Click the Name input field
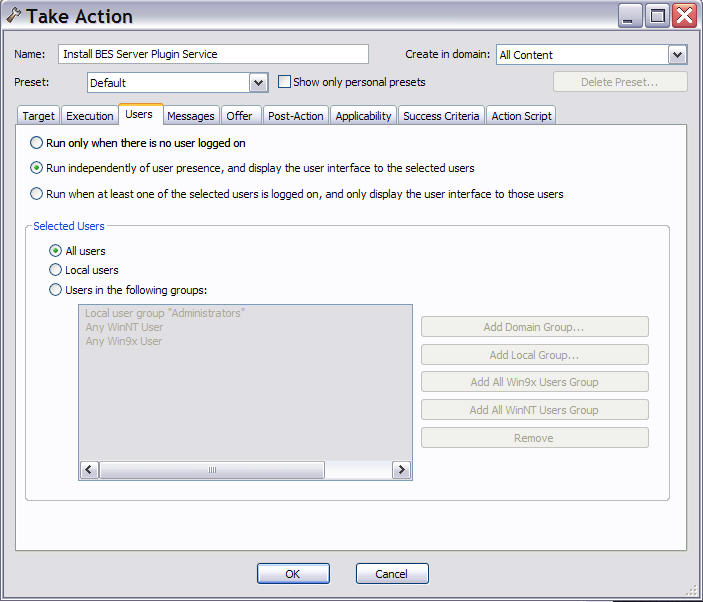This screenshot has height=602, width=703. [213, 54]
